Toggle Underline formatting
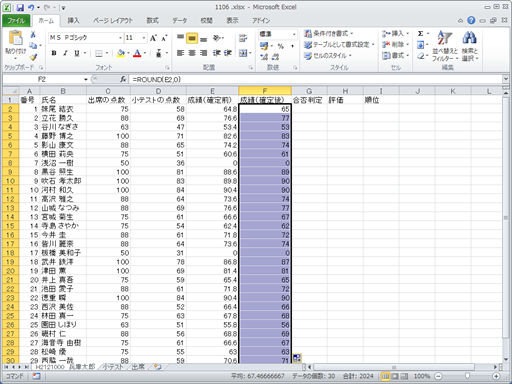 pyautogui.click(x=77, y=53)
